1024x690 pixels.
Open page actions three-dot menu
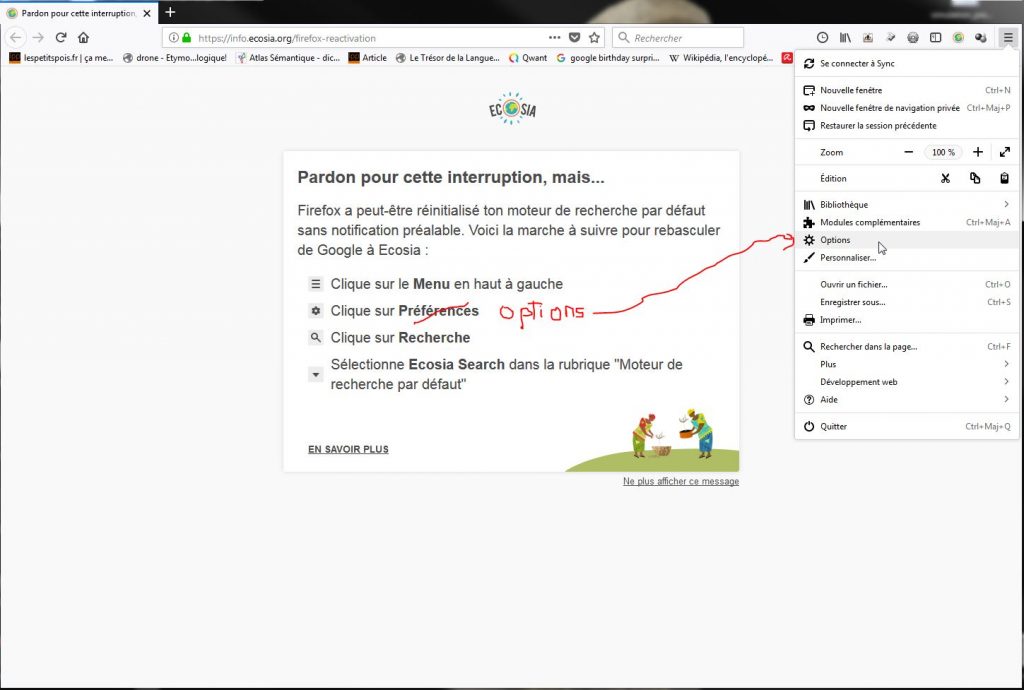pyautogui.click(x=554, y=38)
